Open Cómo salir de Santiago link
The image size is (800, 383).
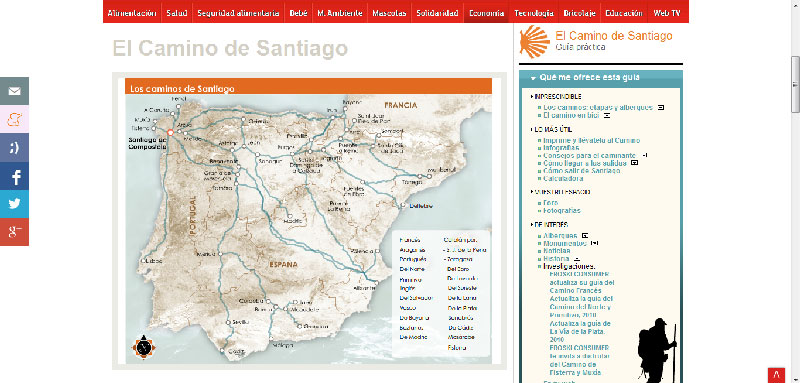pyautogui.click(x=582, y=171)
